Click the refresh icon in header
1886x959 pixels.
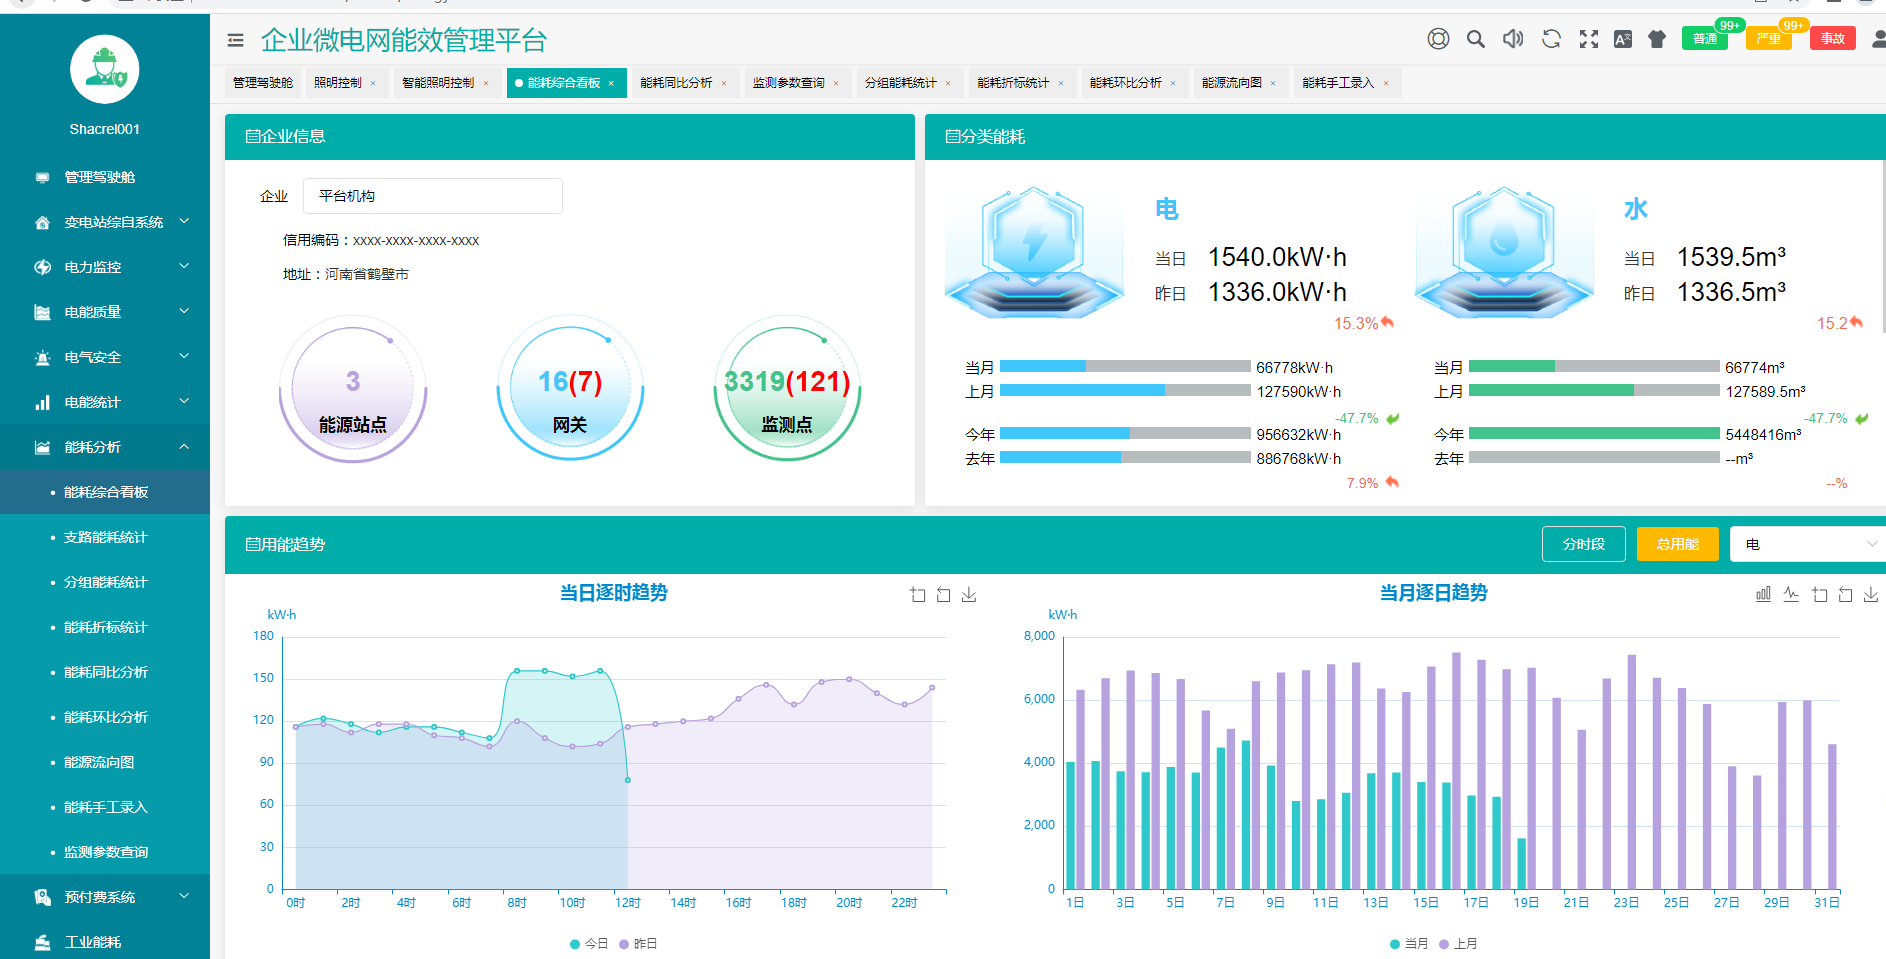1551,39
